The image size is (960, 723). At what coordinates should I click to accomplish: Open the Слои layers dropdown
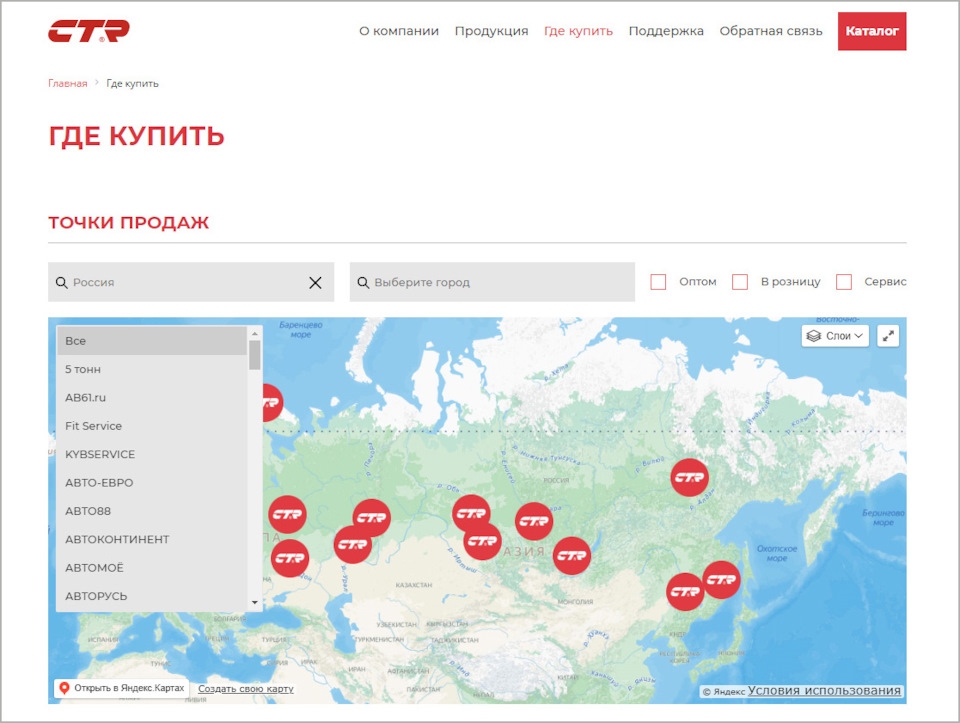point(835,335)
